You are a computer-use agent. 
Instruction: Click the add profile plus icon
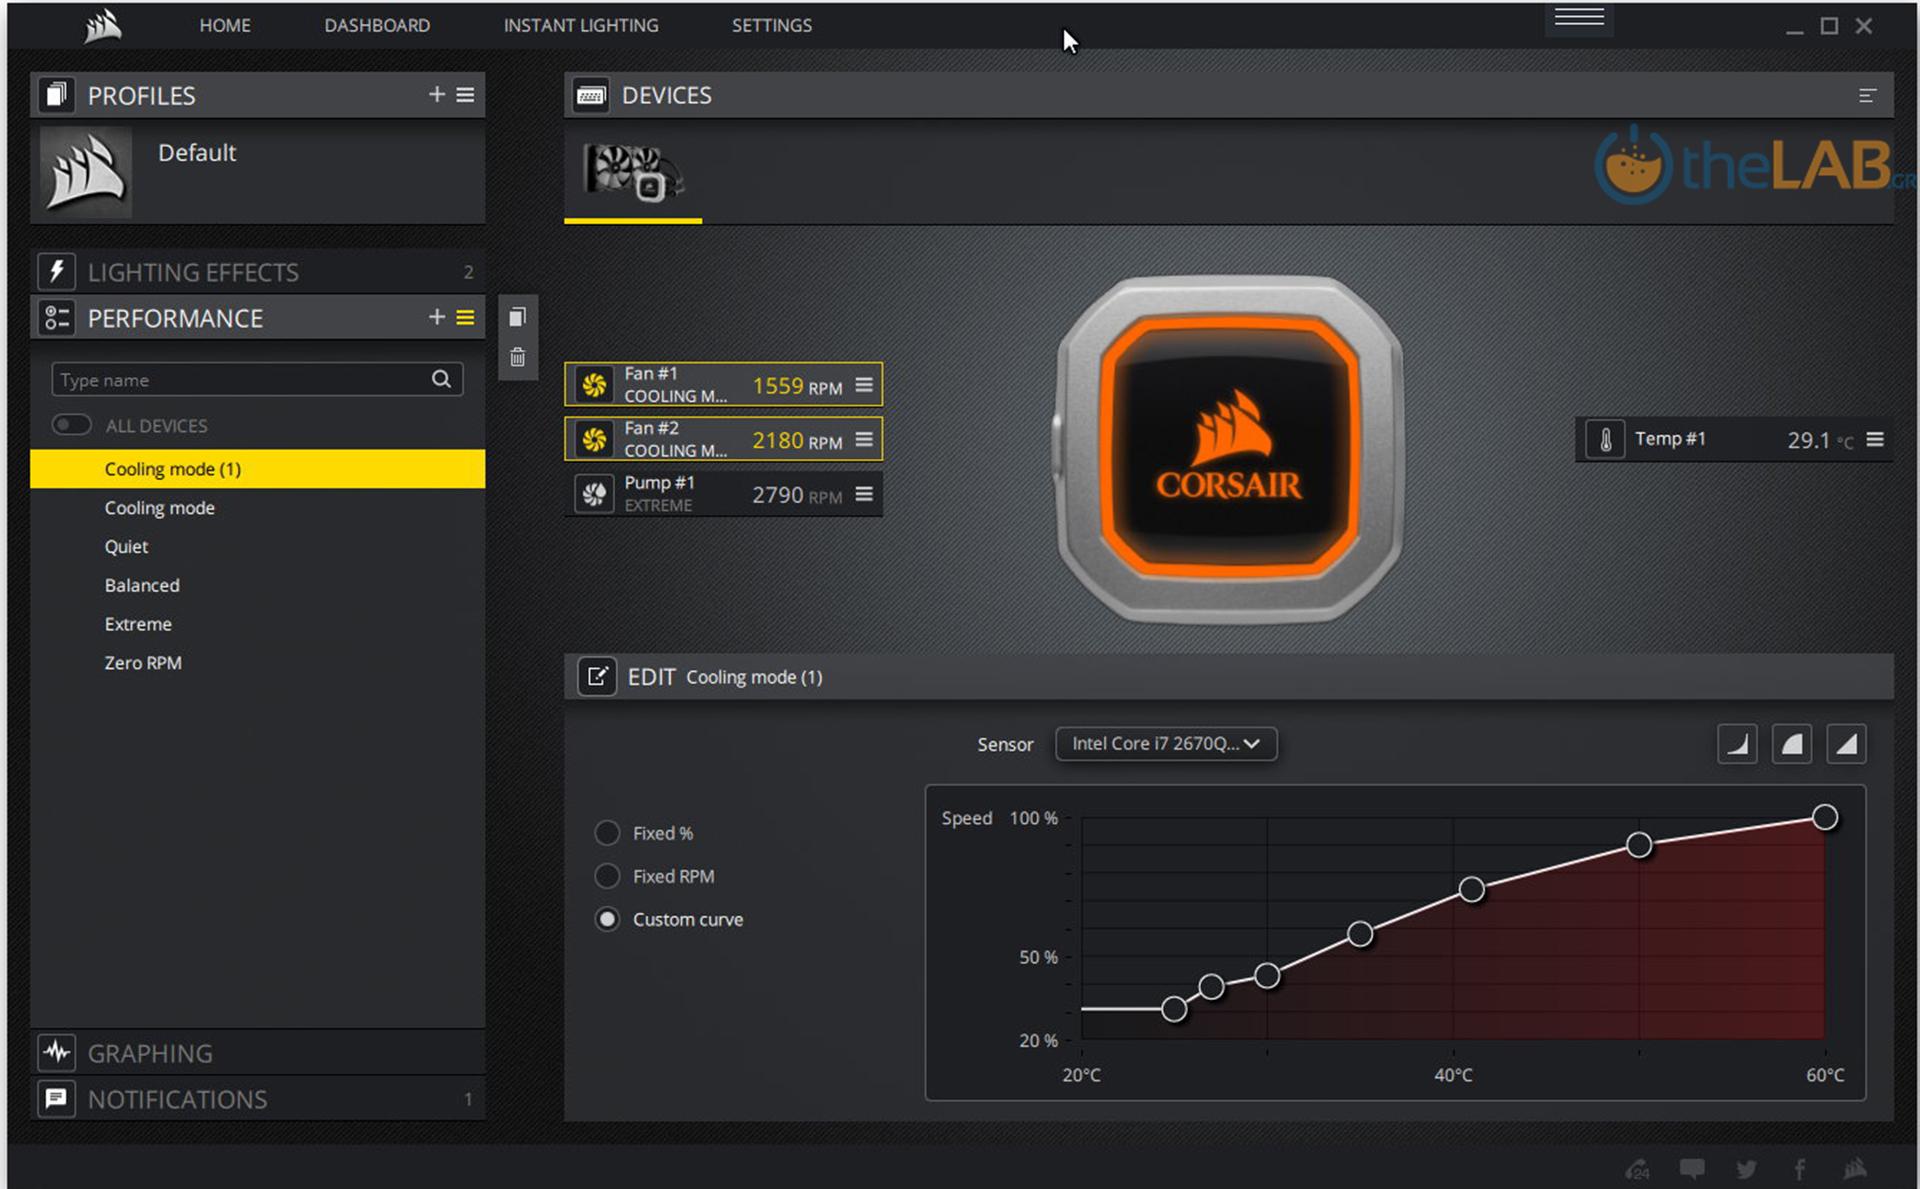436,95
